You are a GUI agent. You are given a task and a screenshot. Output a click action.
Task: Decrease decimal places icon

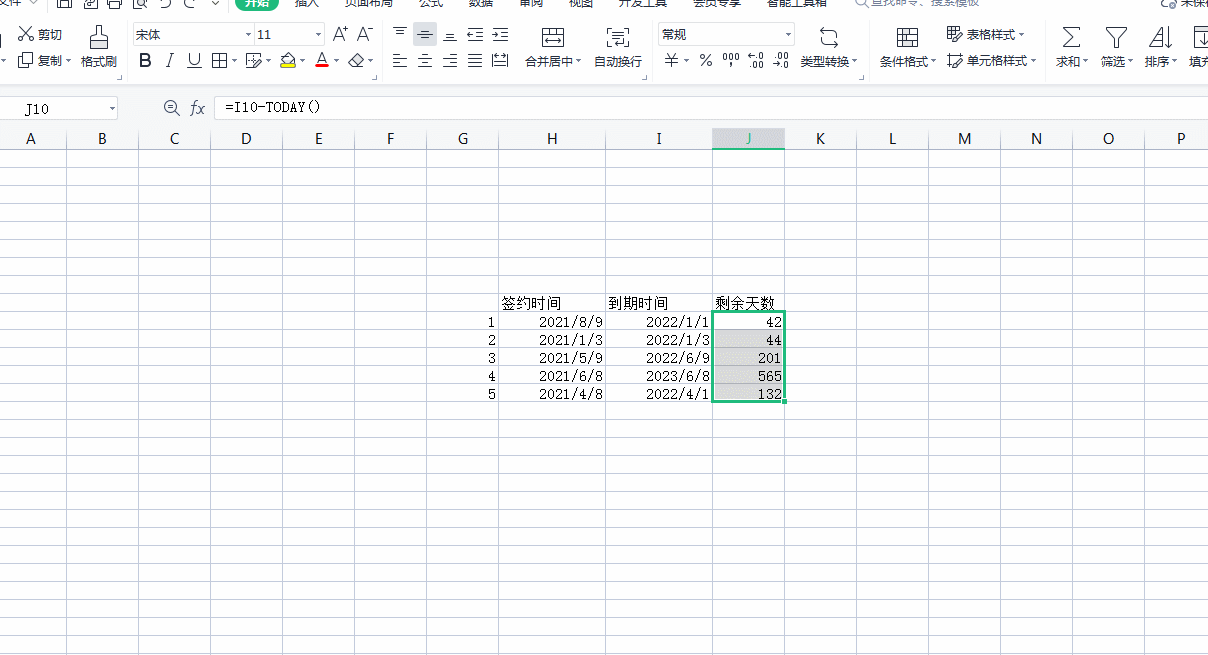point(781,61)
